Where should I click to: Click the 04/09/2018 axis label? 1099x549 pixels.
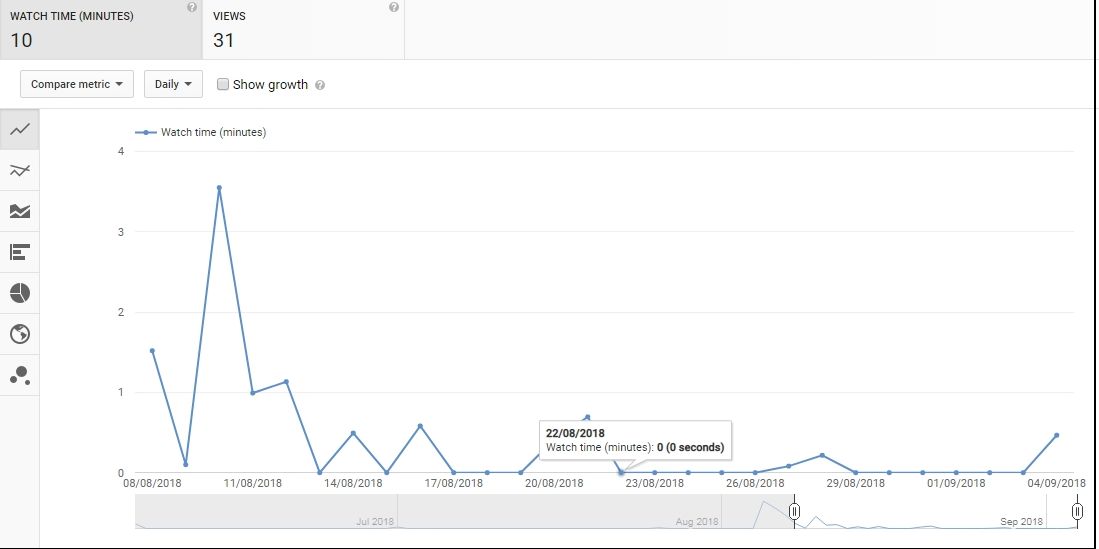coord(1056,483)
